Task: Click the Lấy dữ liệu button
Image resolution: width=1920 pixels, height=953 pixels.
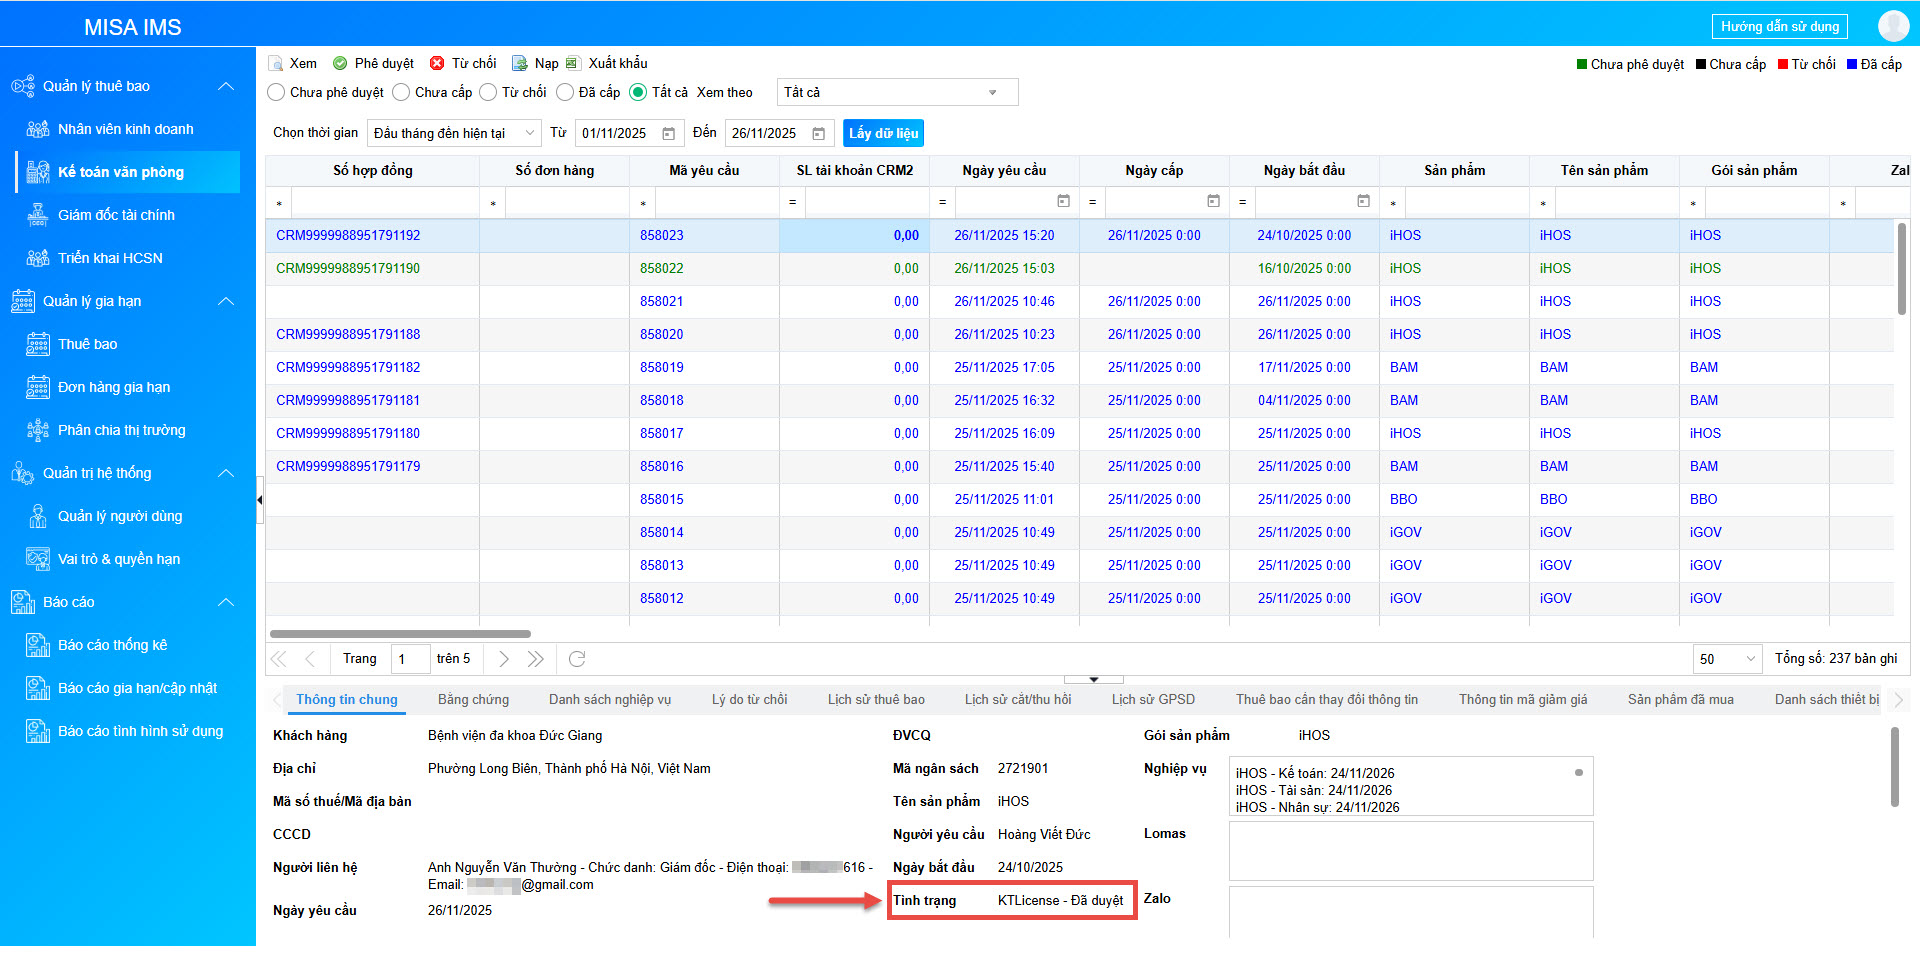Action: point(883,134)
